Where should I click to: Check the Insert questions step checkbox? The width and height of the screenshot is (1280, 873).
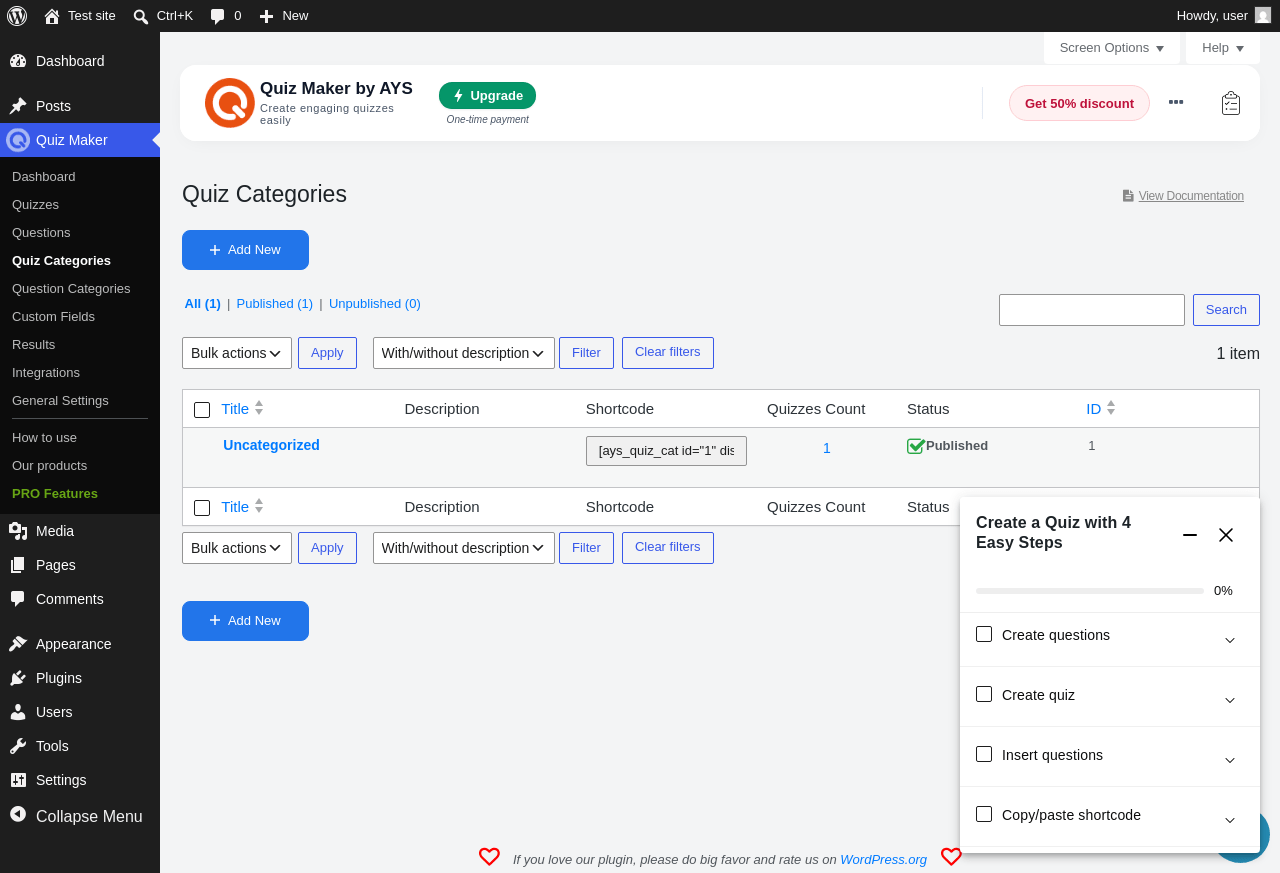pyautogui.click(x=984, y=754)
